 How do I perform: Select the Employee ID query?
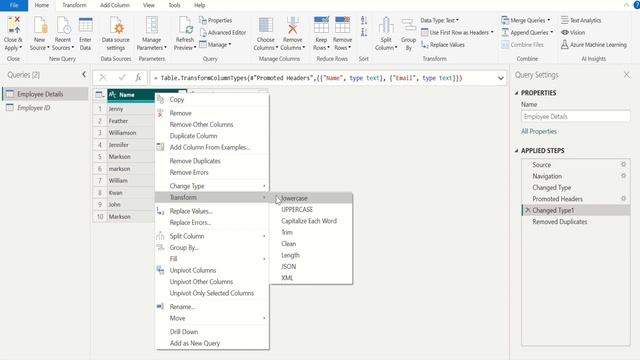pyautogui.click(x=45, y=108)
